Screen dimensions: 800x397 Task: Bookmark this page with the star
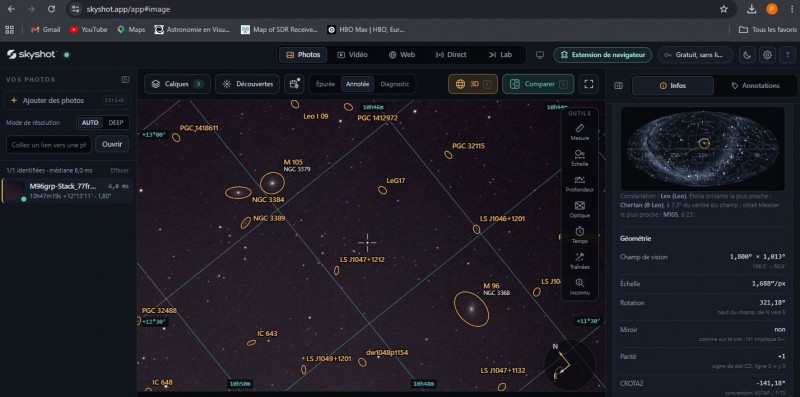723,9
